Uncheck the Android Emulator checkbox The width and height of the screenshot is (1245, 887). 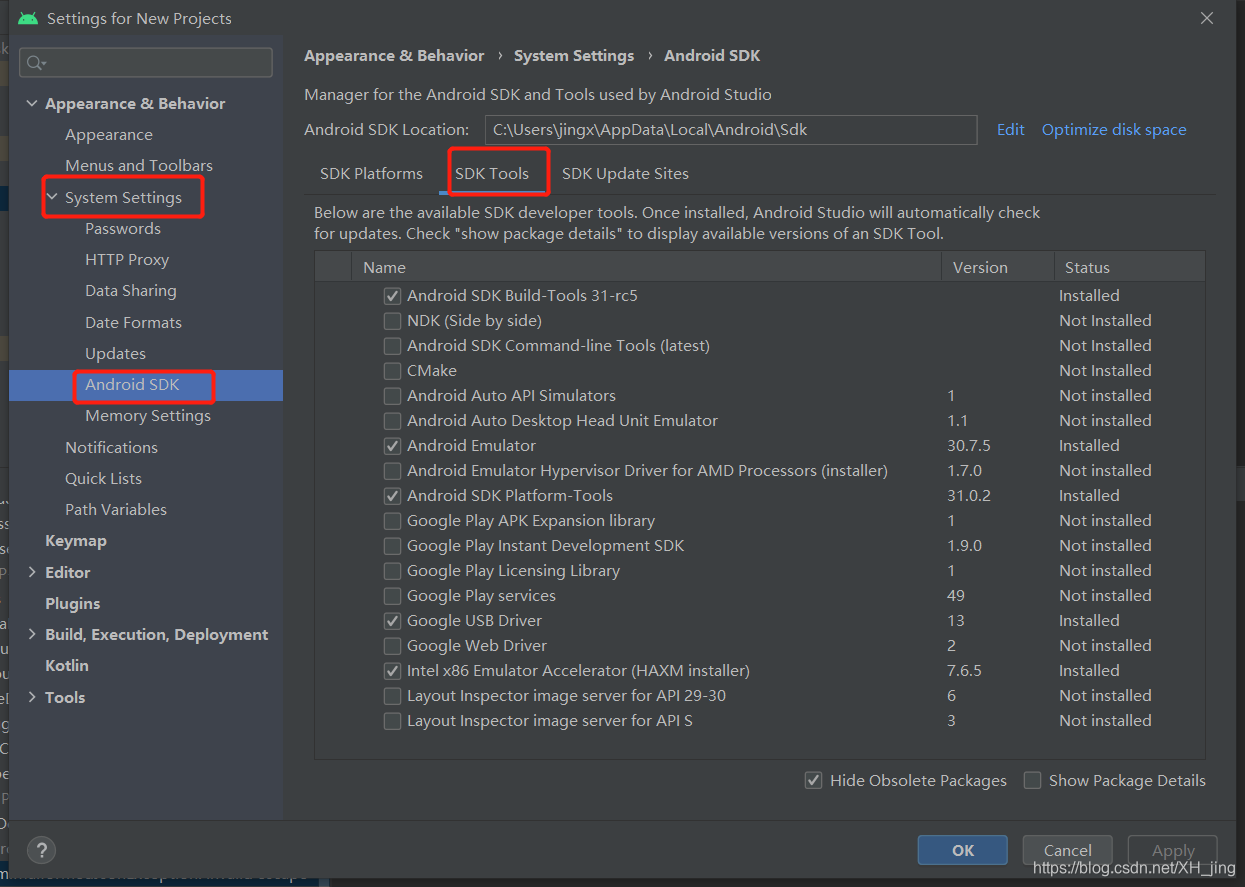tap(393, 446)
